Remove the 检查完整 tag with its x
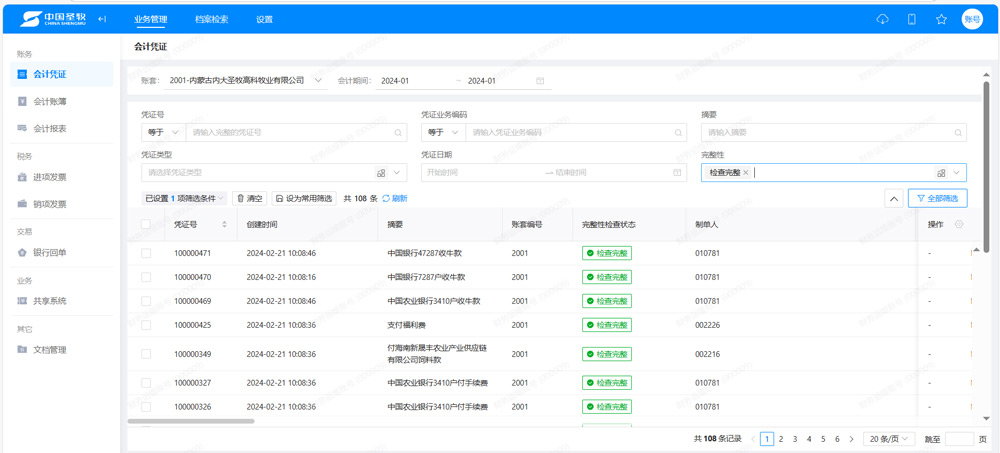The height and width of the screenshot is (453, 1000). tap(746, 172)
